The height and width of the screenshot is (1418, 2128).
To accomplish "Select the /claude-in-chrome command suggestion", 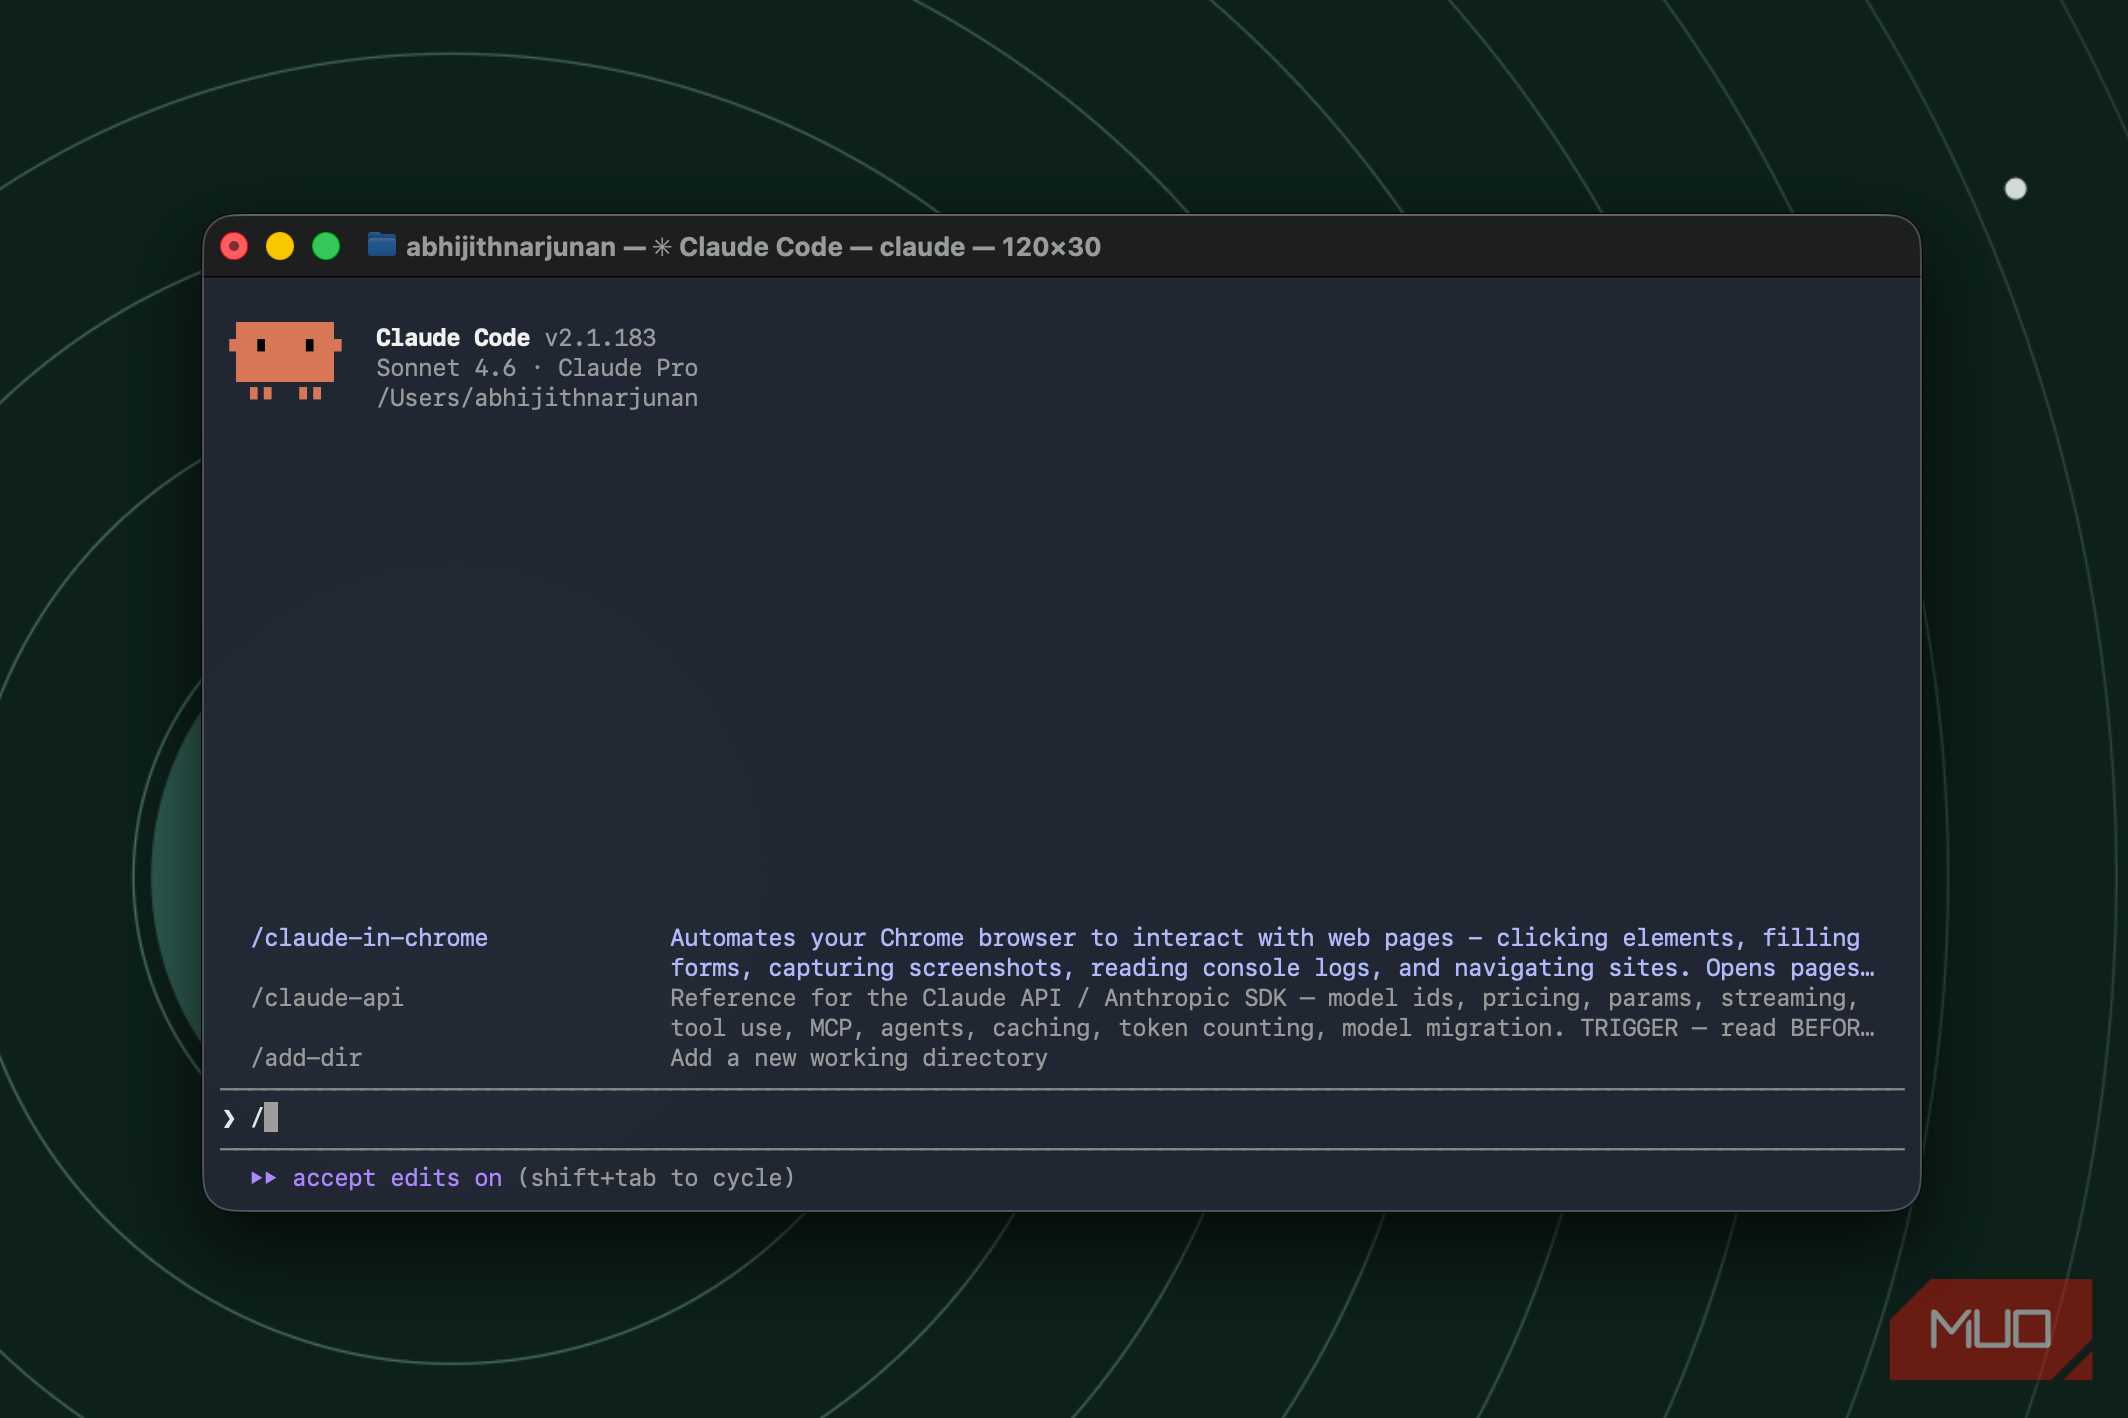I will click(x=369, y=938).
